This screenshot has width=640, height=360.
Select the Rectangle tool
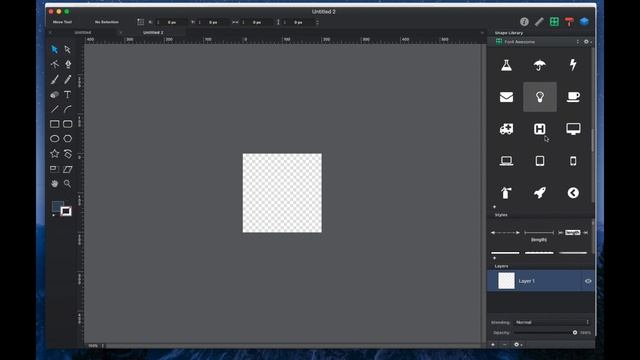pos(54,124)
